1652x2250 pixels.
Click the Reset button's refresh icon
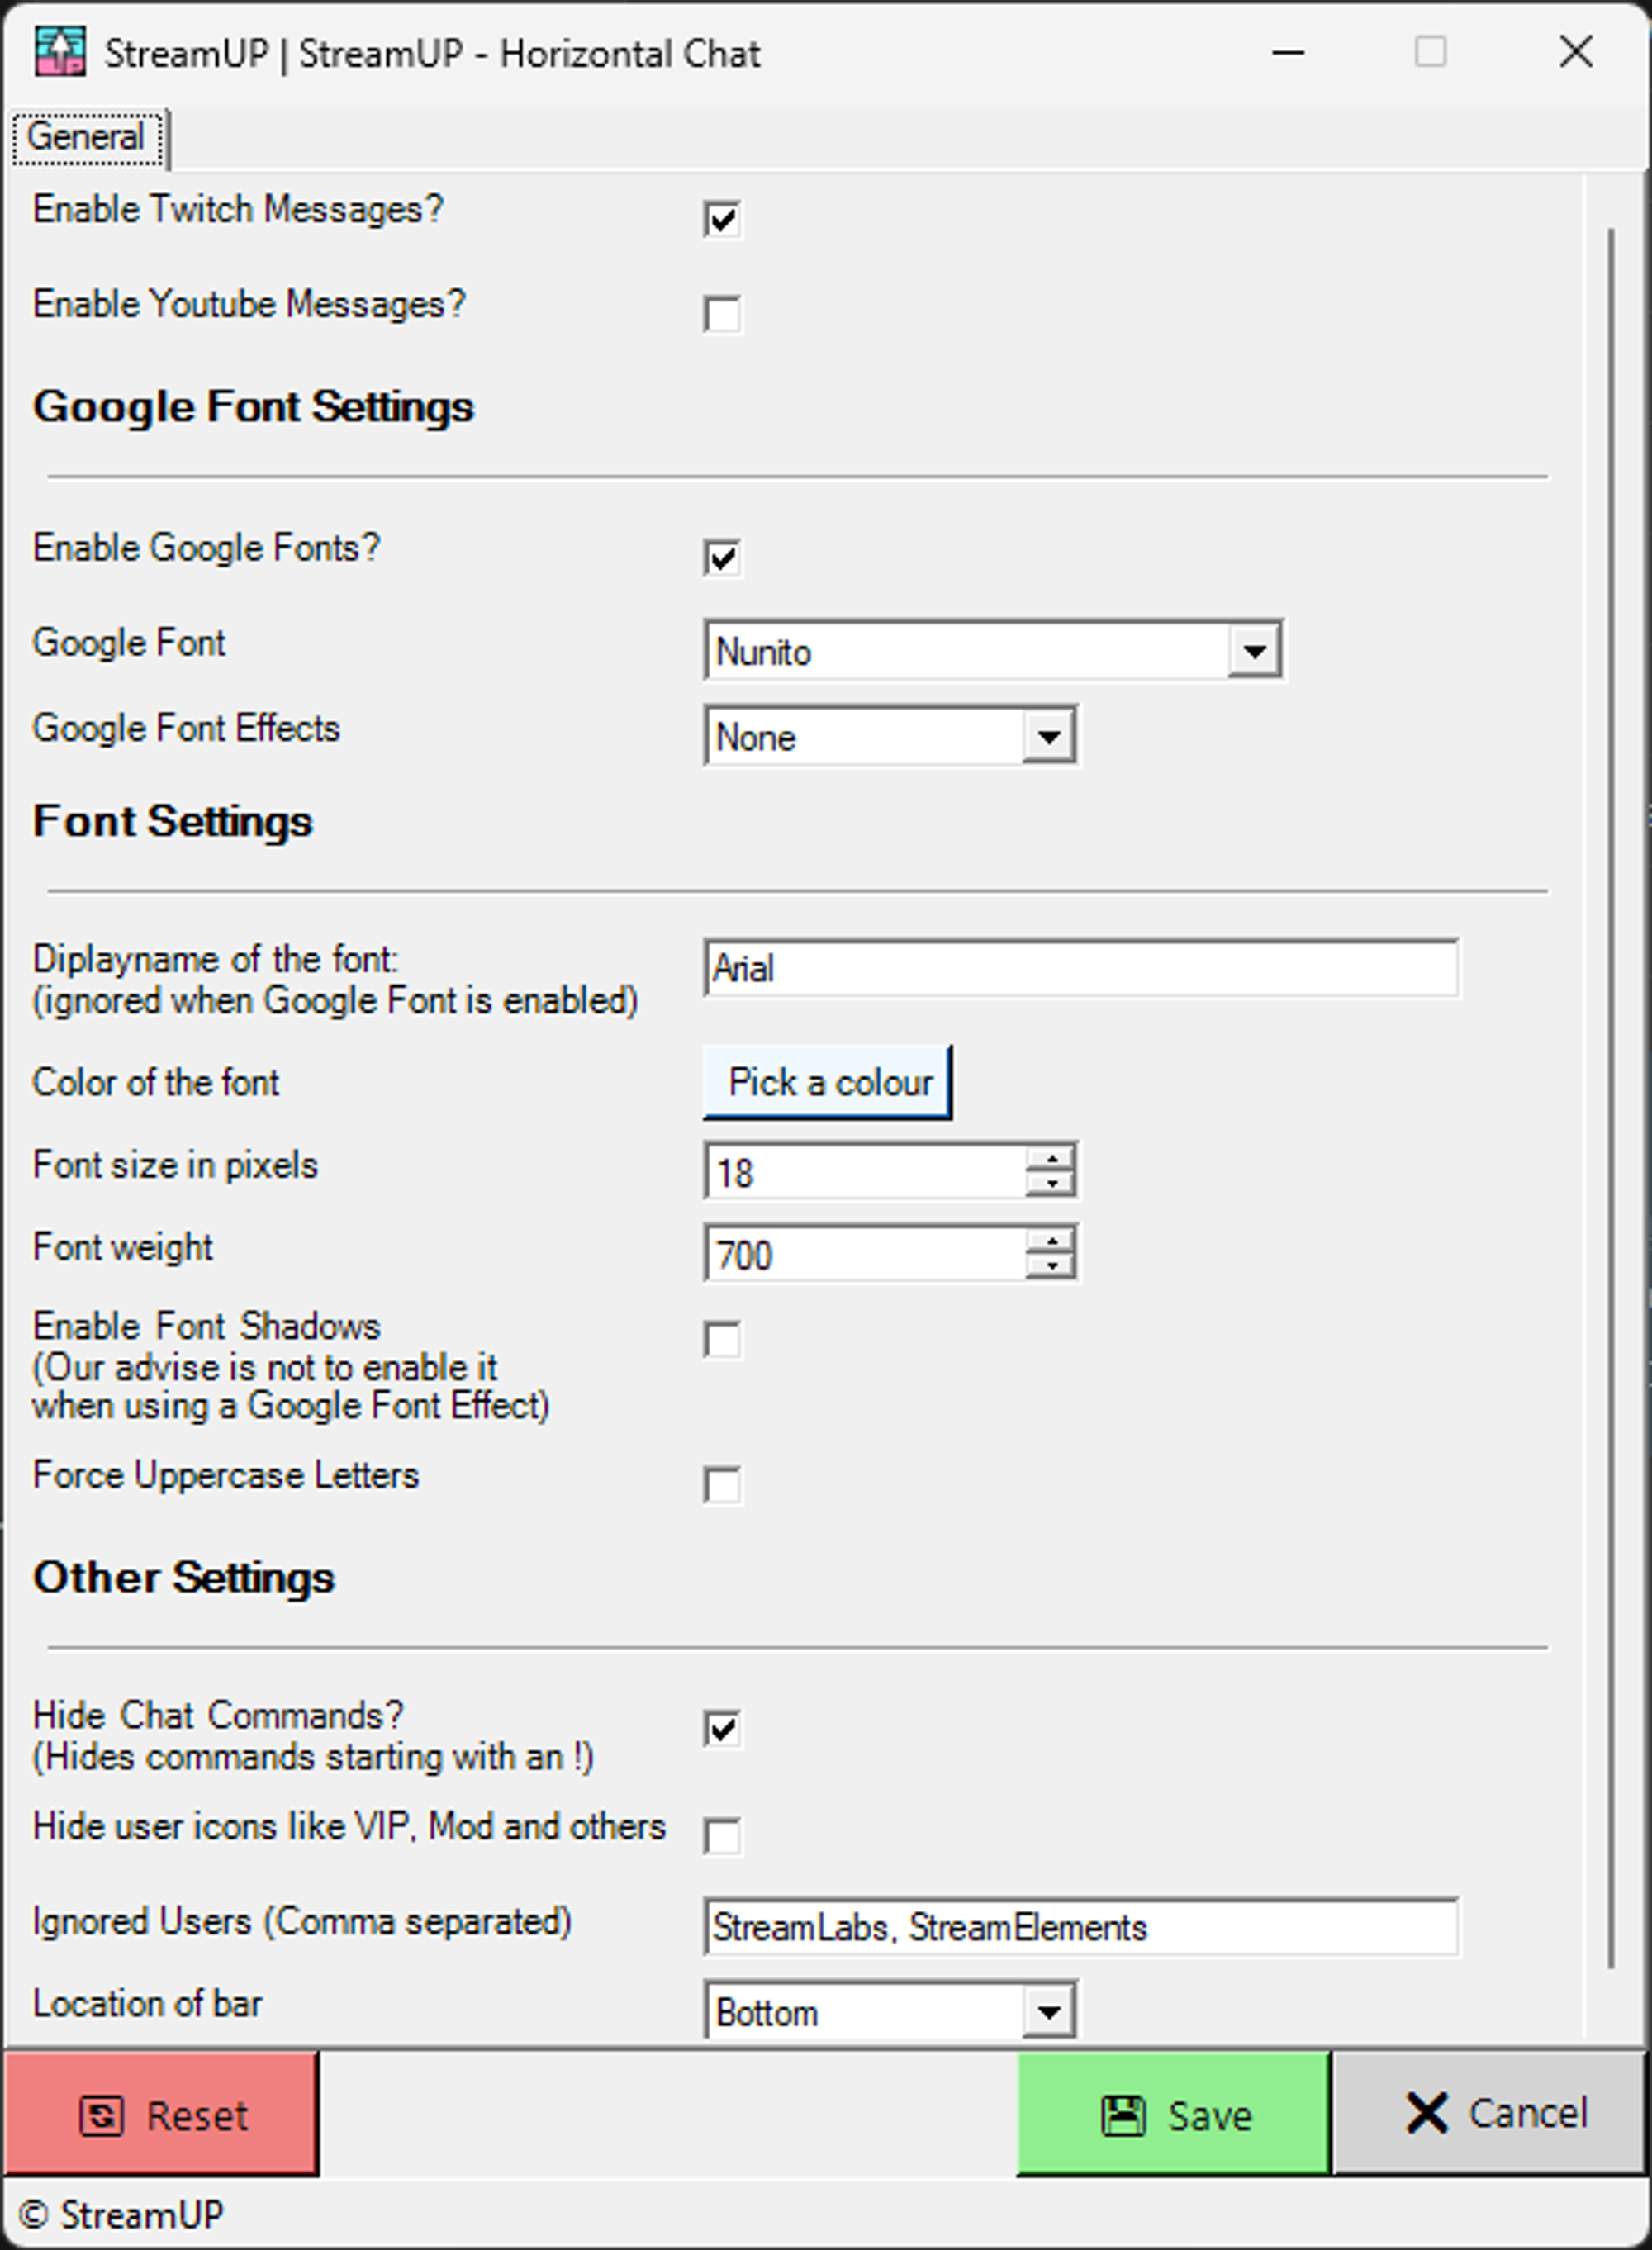pyautogui.click(x=101, y=2116)
